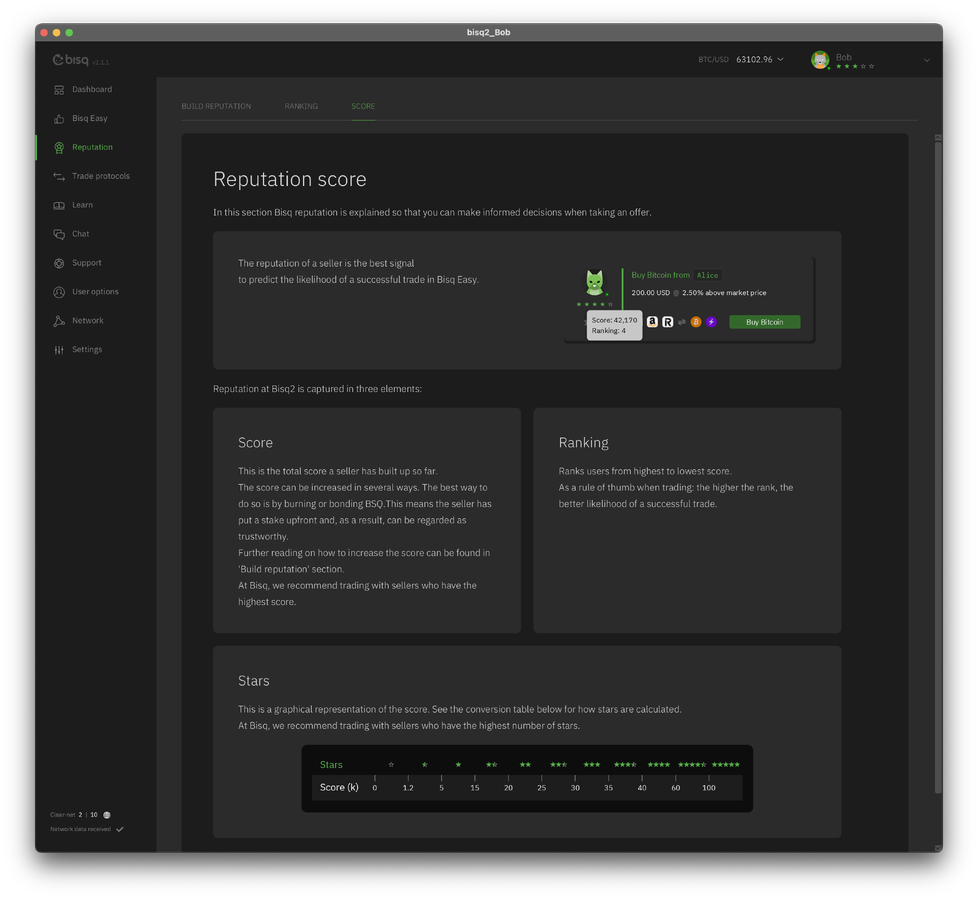The height and width of the screenshot is (899, 978).
Task: Click the Bisq Easy thumbs-up icon
Action: tap(59, 119)
